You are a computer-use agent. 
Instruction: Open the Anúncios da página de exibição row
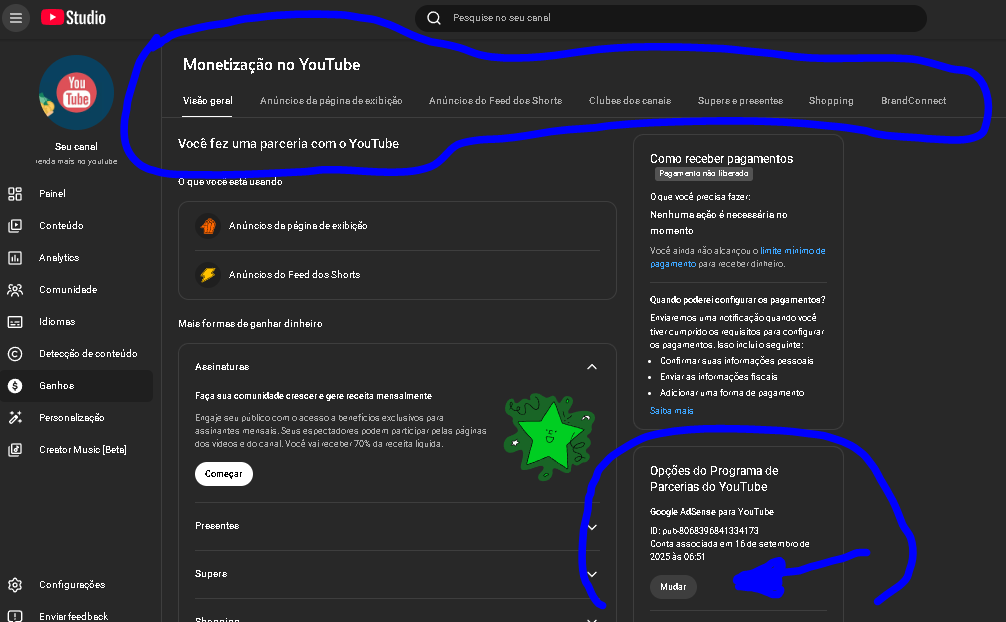click(397, 226)
